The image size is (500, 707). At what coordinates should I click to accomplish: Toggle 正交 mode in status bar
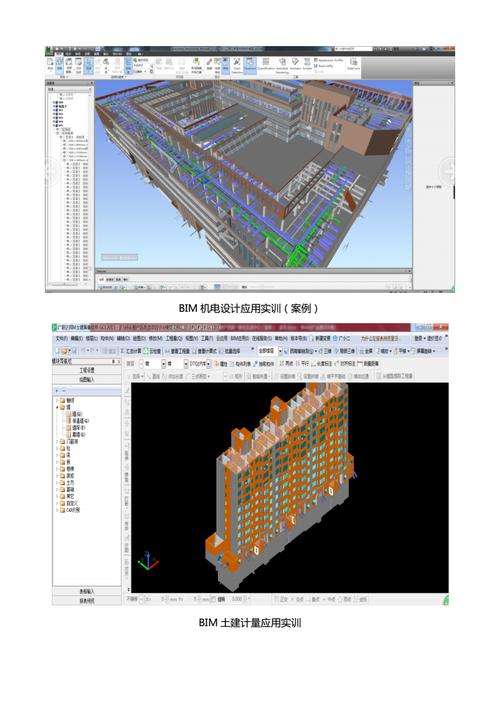[282, 599]
